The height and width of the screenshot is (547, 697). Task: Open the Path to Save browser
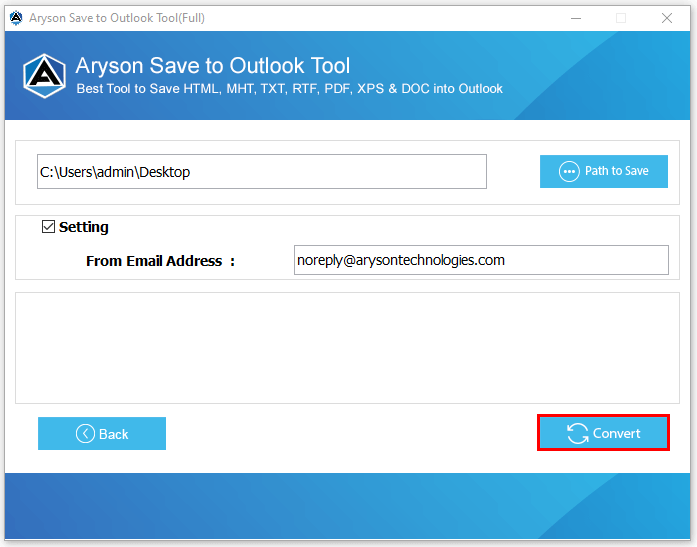(x=604, y=171)
